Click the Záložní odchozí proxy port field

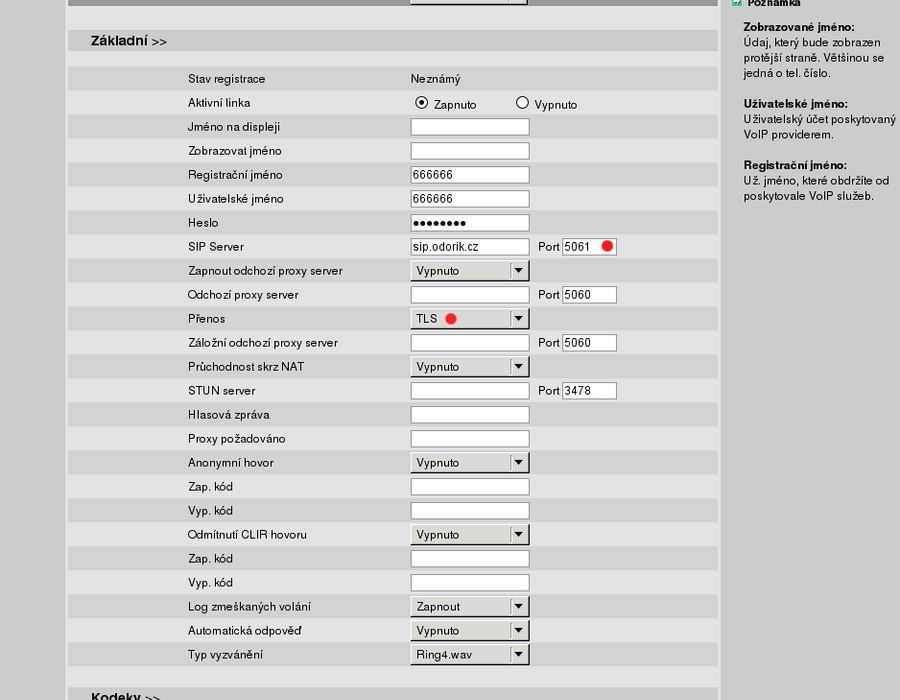coord(589,343)
